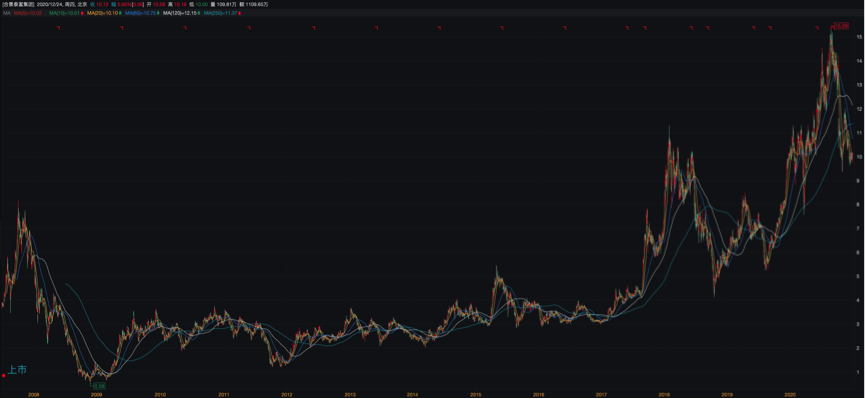
Task: Click the high price 10.18 value
Action: click(180, 4)
